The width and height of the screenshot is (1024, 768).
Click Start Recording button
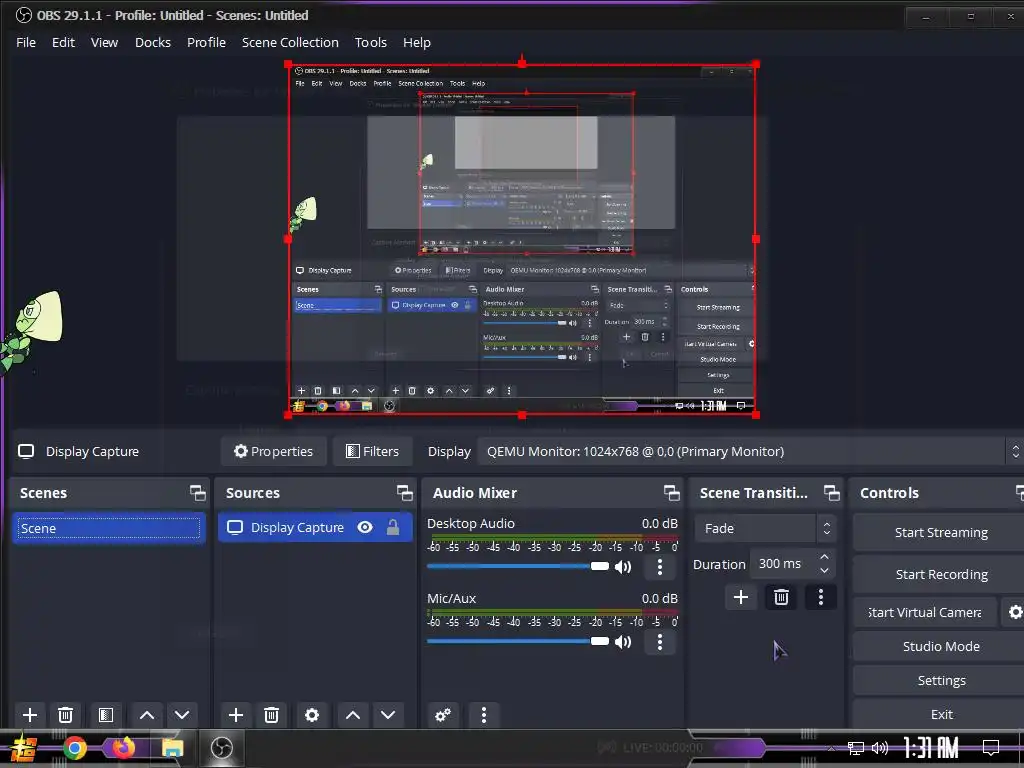(x=940, y=574)
